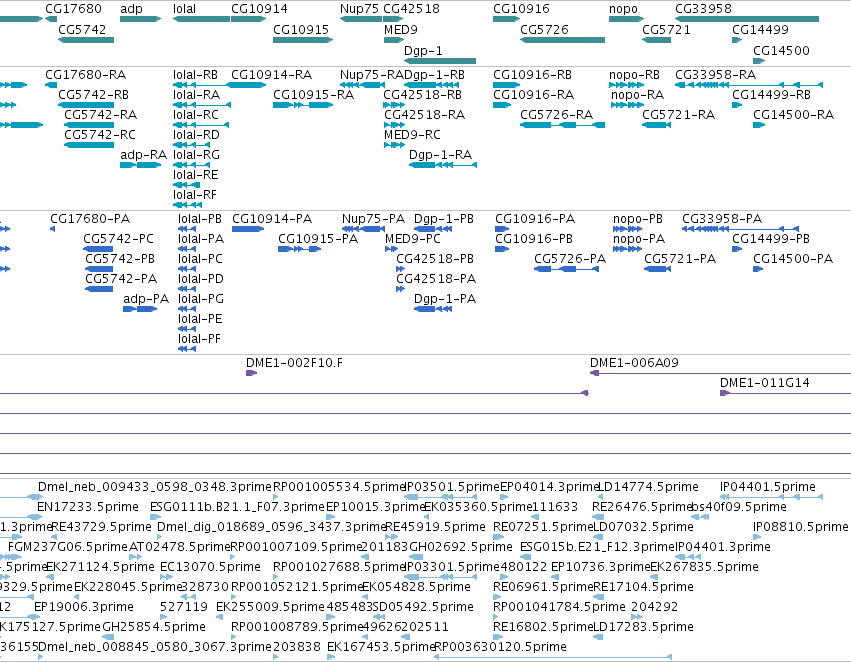The width and height of the screenshot is (851, 662).
Task: Click transcript CG42518-RB label
Action: point(423,94)
